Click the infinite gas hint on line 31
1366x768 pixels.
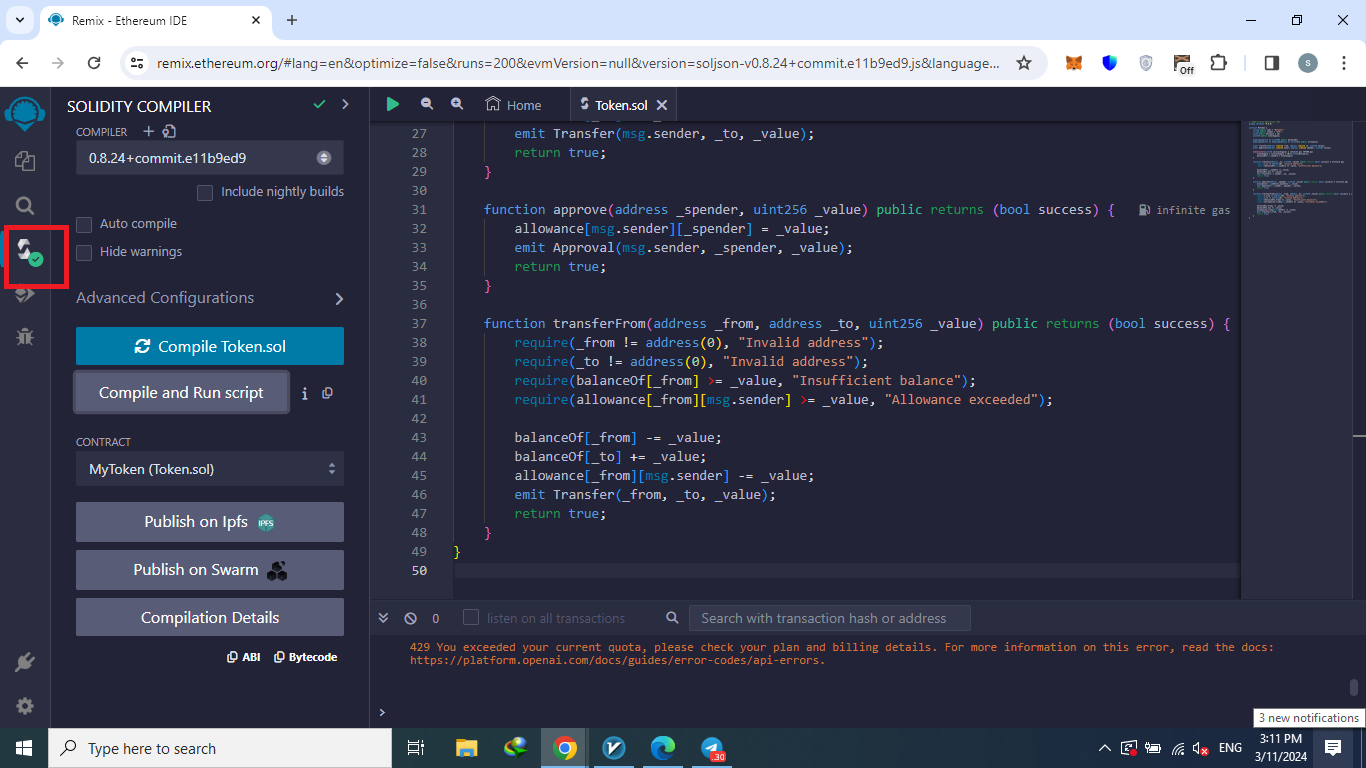(1185, 210)
